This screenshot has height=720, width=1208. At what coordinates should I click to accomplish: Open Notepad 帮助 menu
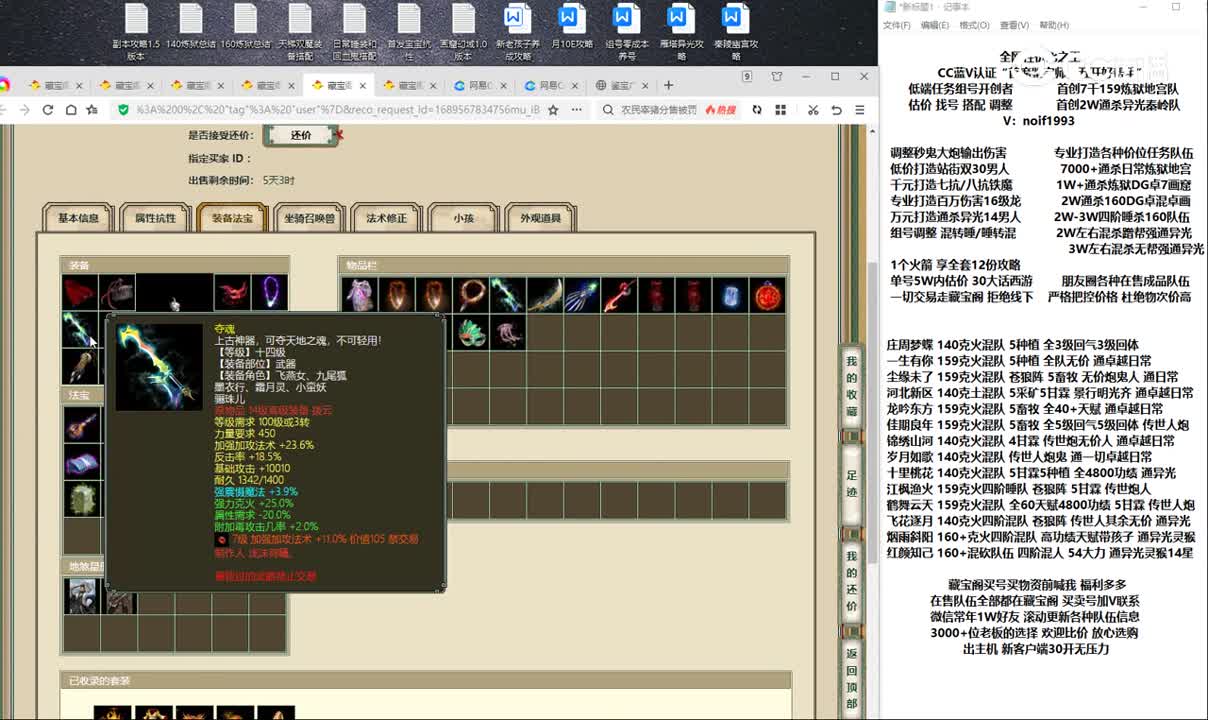coord(1054,25)
